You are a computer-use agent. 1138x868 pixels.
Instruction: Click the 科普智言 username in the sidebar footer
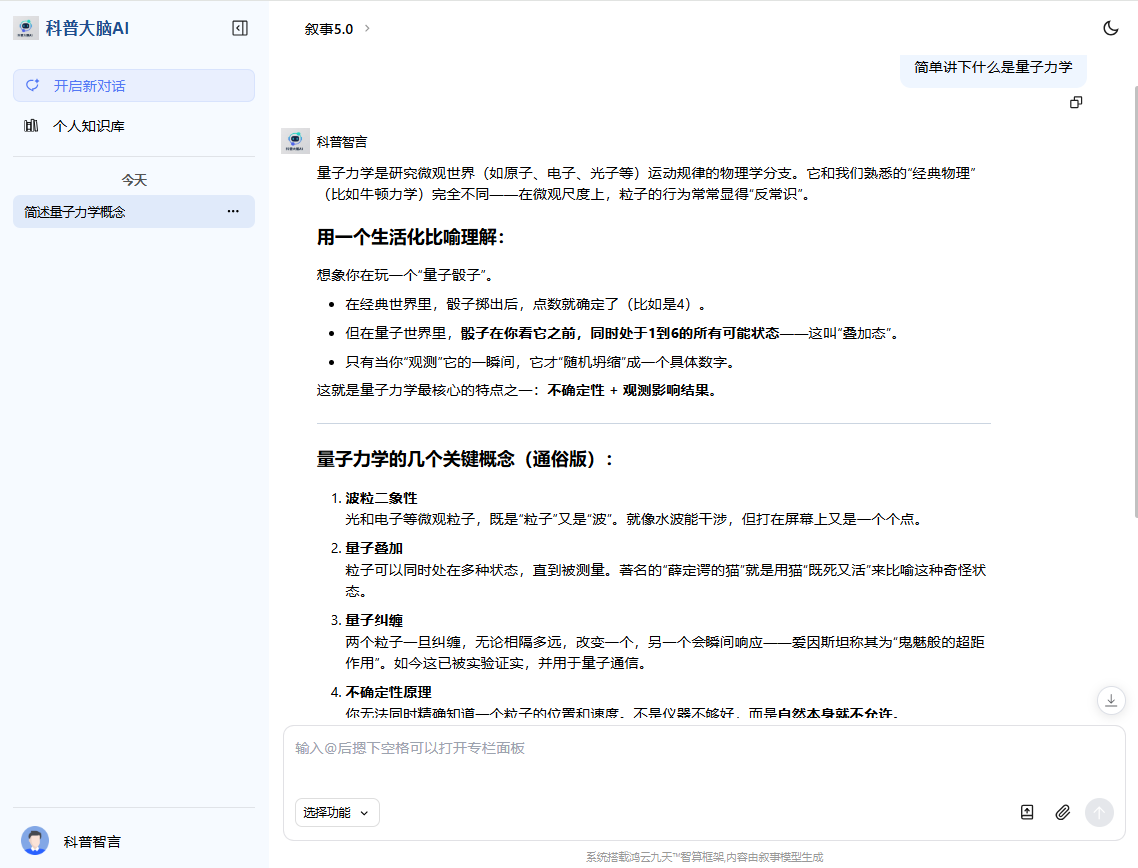(x=92, y=842)
